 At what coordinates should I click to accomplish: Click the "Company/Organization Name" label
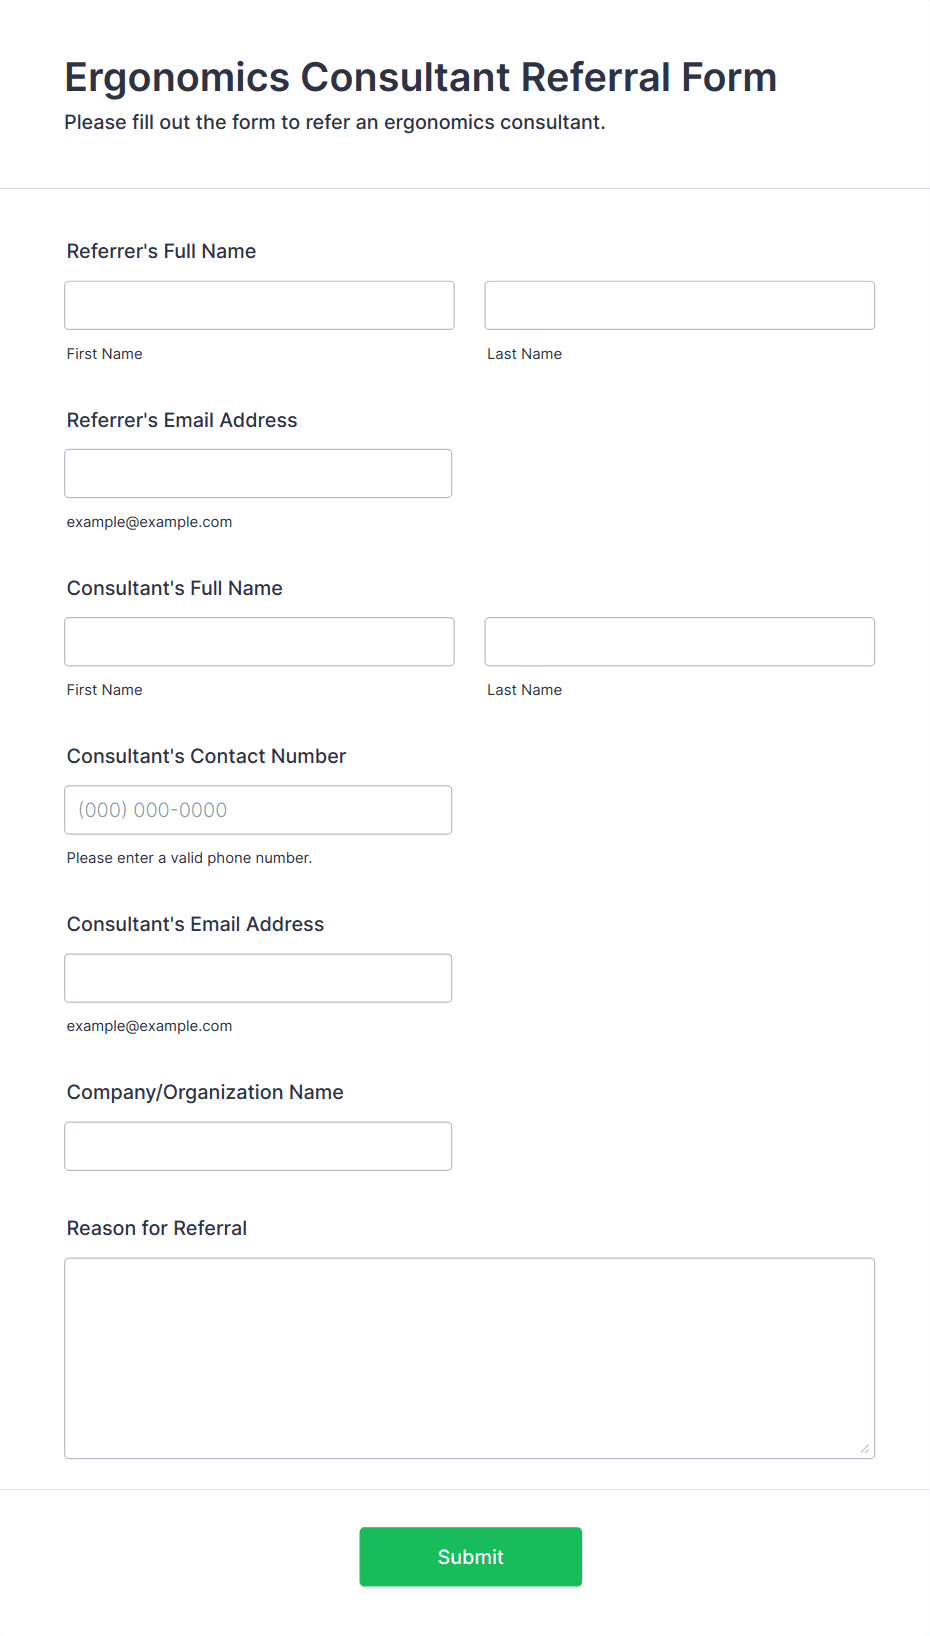click(x=205, y=1092)
